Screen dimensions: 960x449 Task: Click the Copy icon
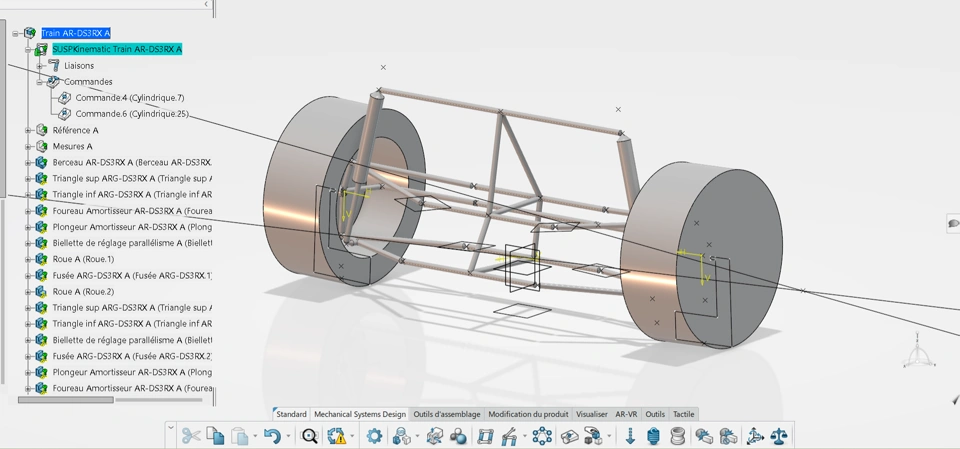coord(215,436)
